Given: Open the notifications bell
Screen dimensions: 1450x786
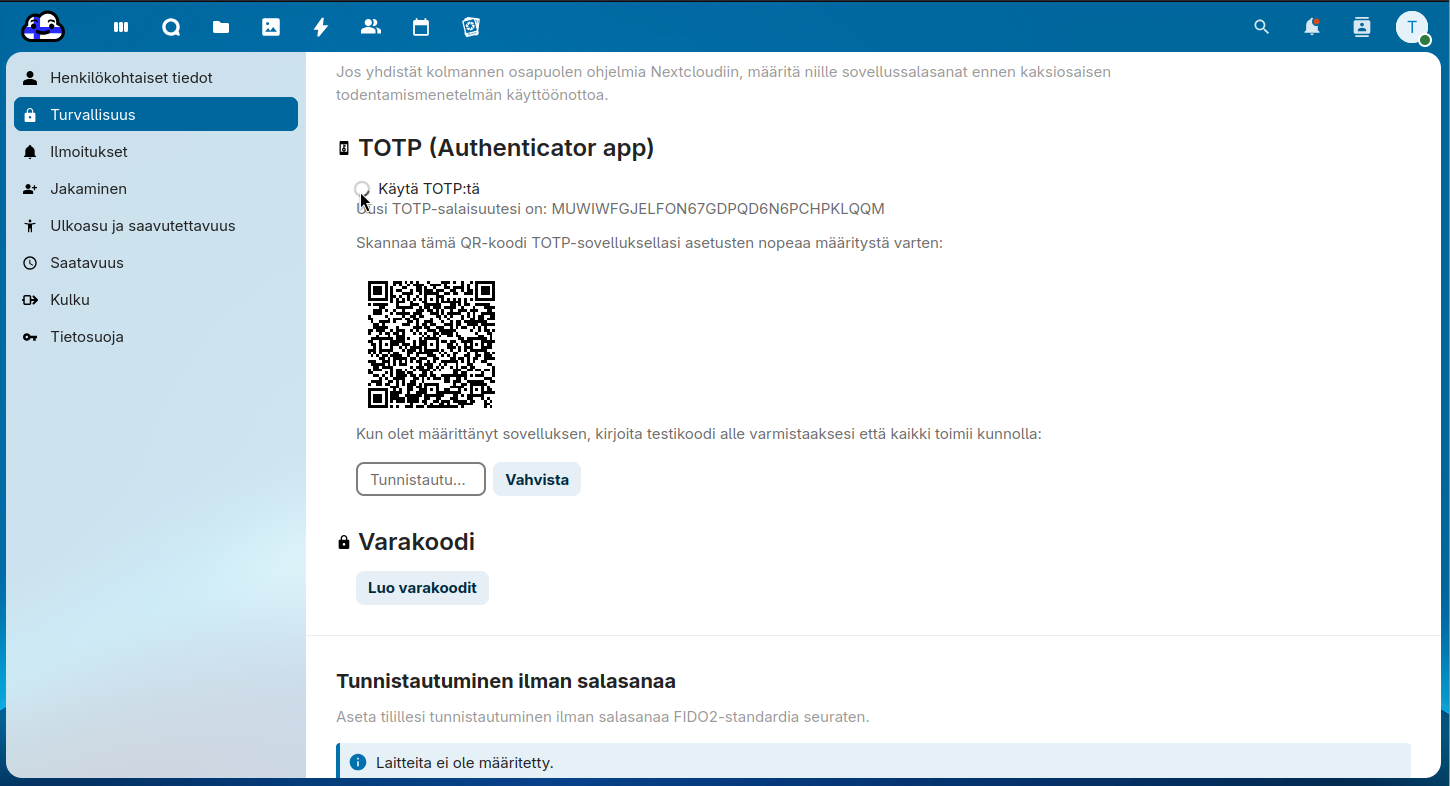Looking at the screenshot, I should tap(1312, 27).
